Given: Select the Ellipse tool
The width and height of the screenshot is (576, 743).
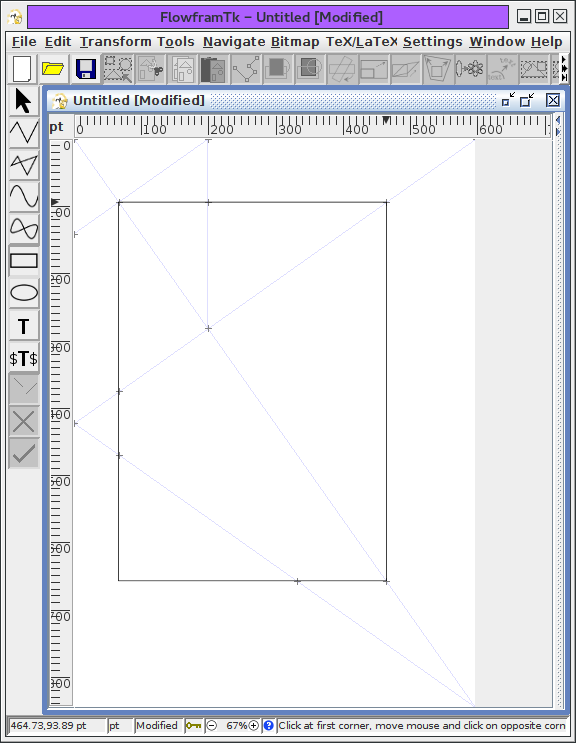Looking at the screenshot, I should [x=24, y=293].
